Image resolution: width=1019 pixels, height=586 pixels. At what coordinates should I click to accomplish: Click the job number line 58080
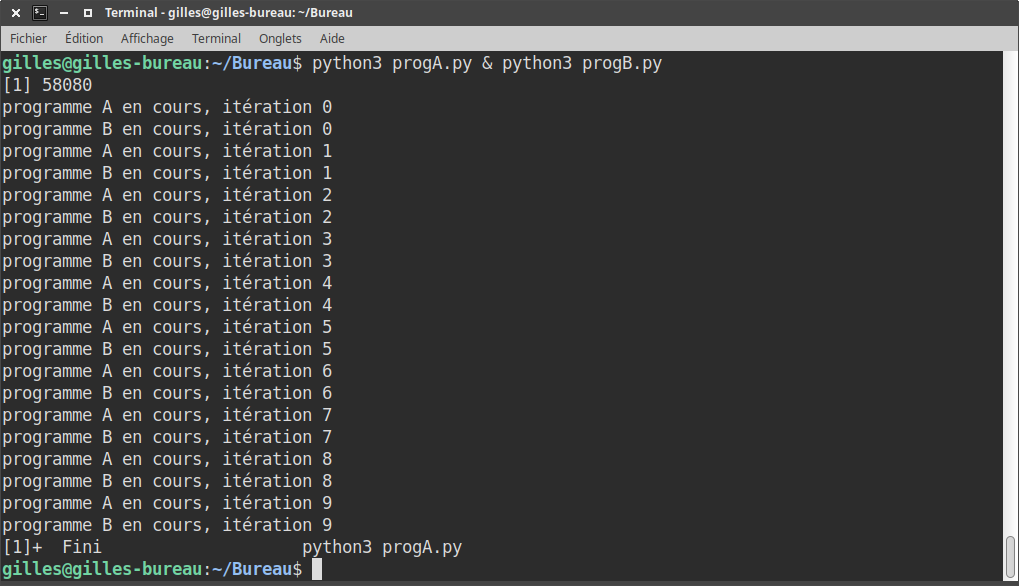click(x=47, y=85)
